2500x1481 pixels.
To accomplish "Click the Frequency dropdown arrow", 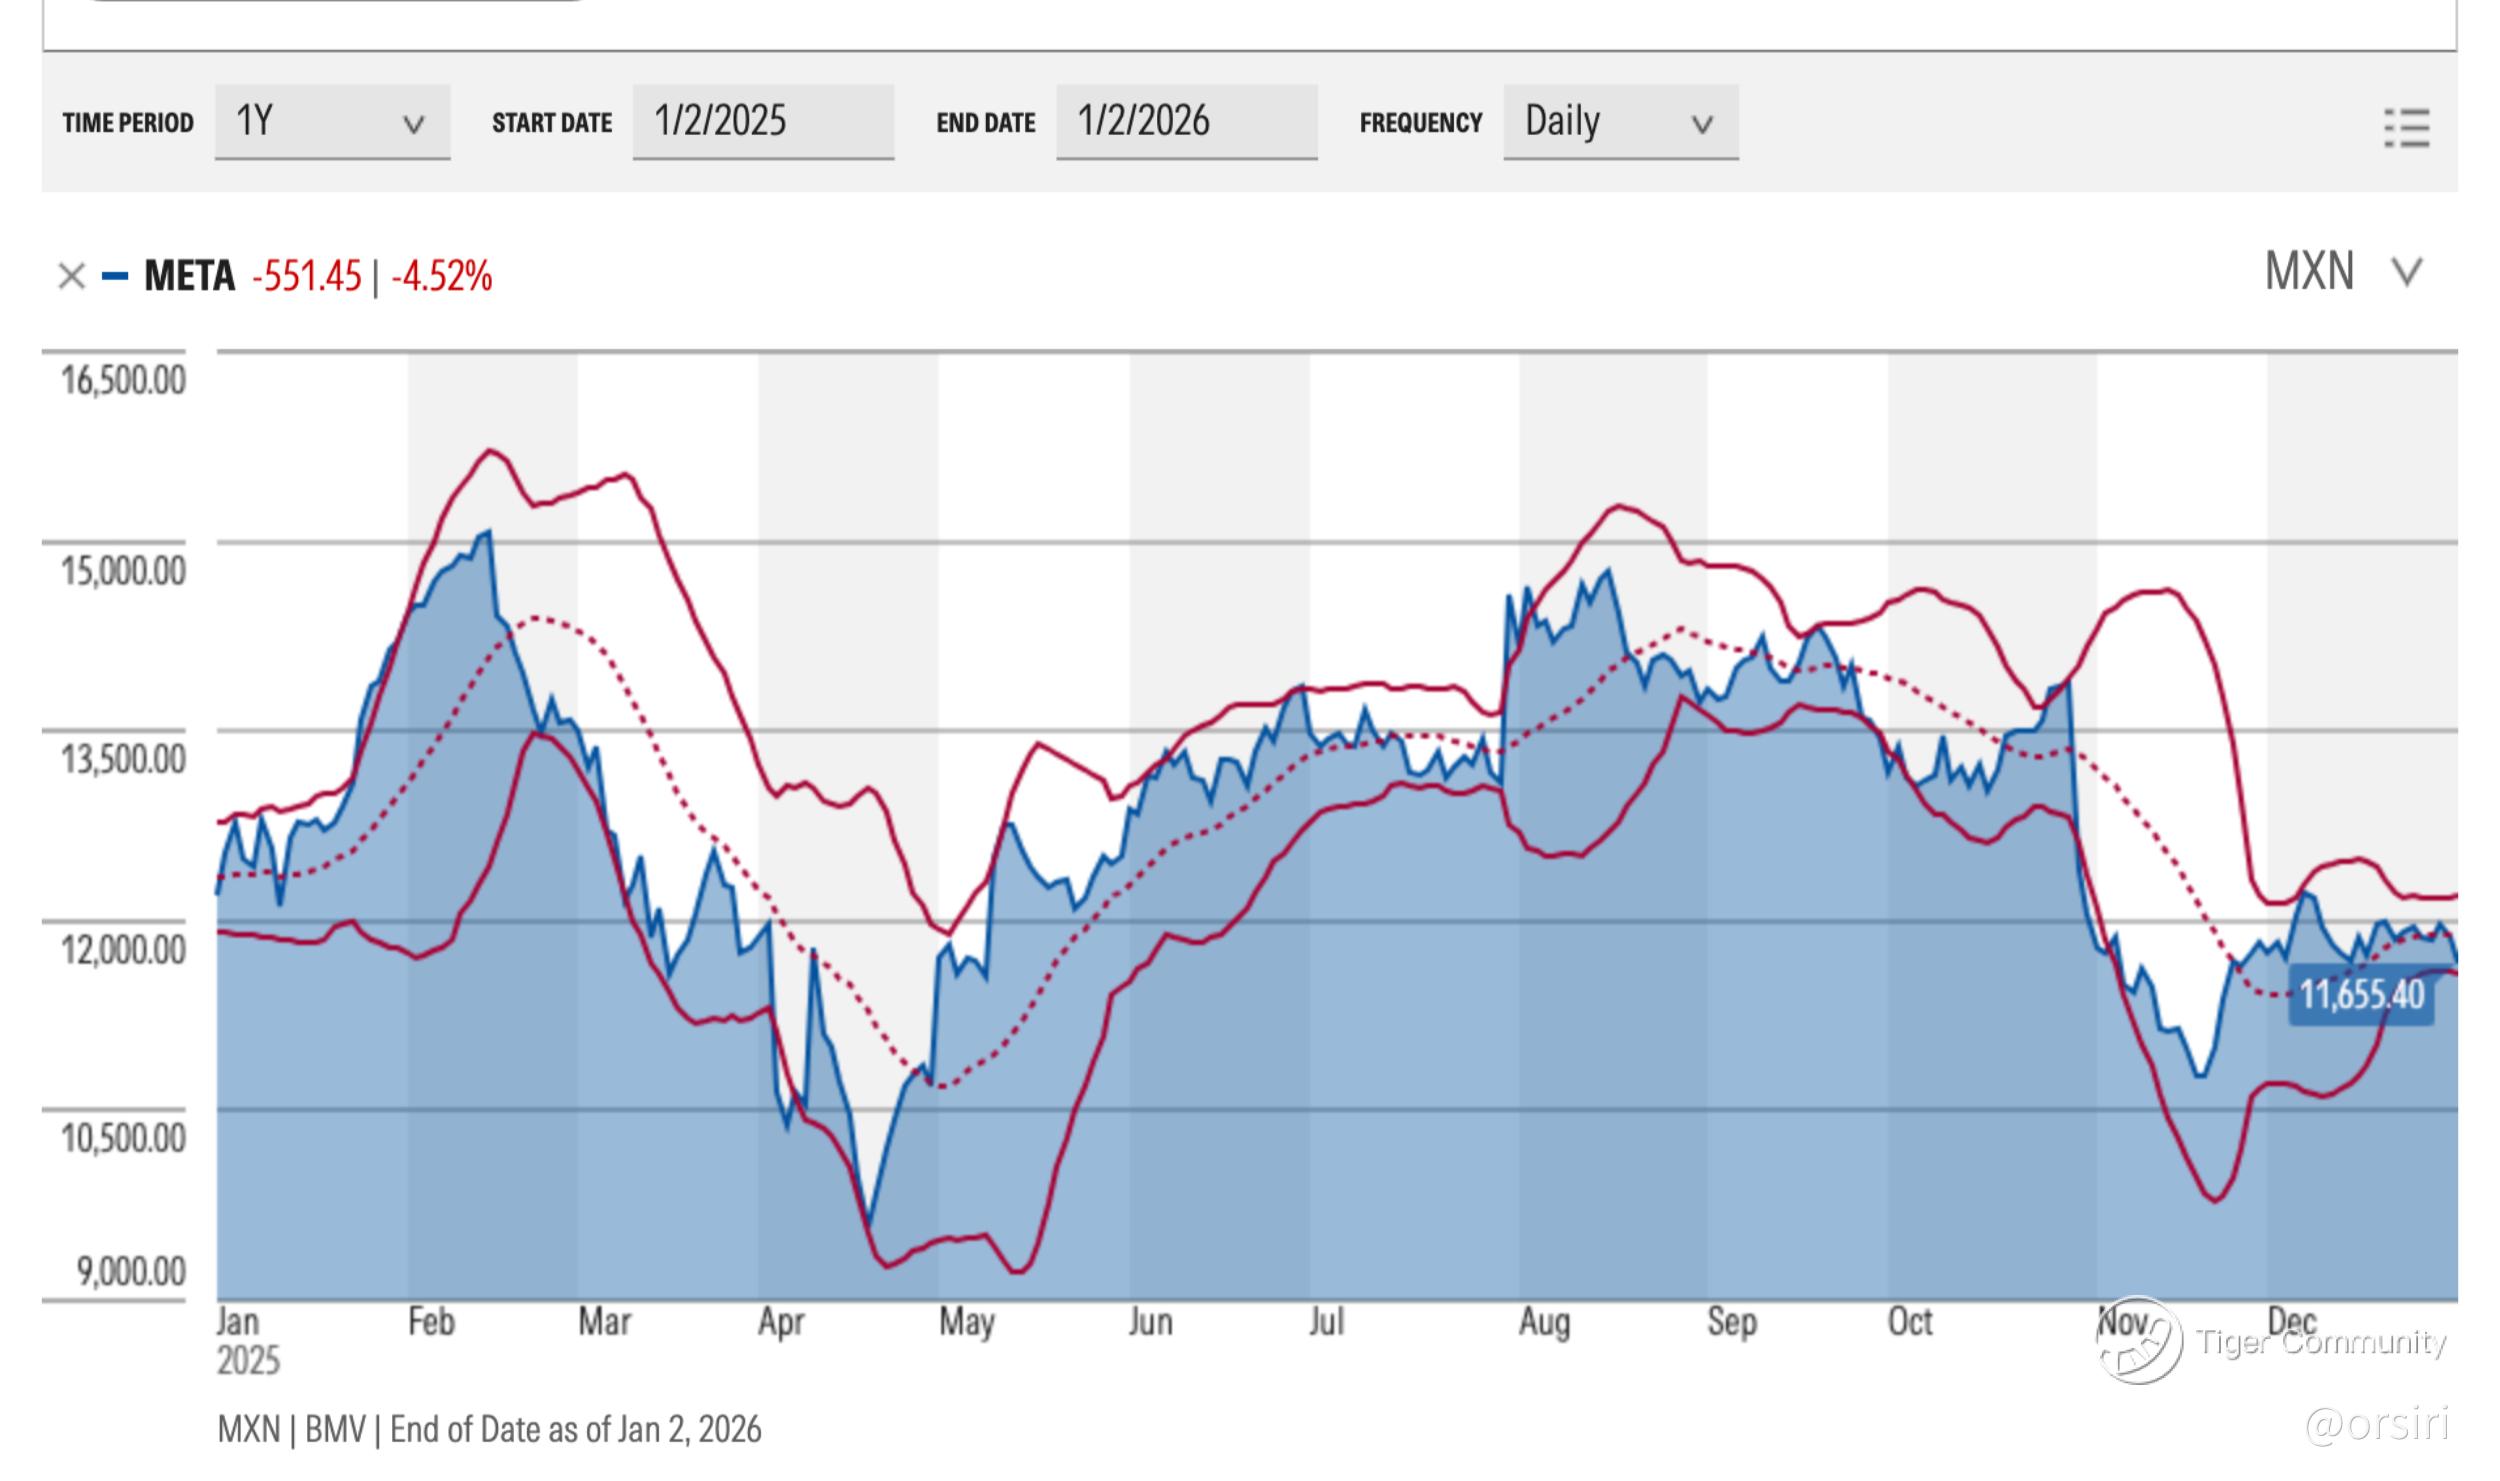I will (x=1702, y=125).
